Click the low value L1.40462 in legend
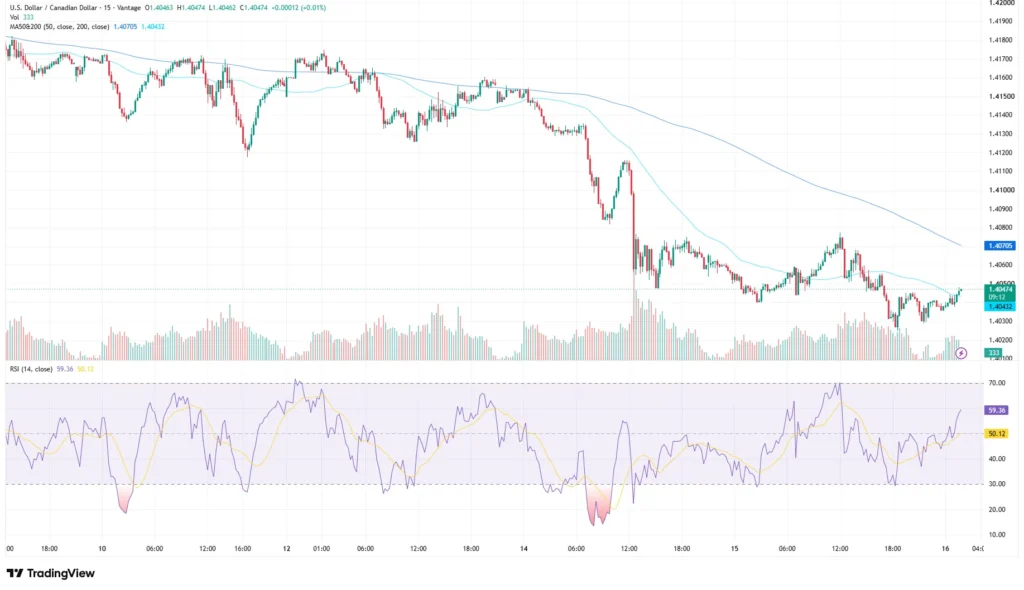 coord(223,8)
